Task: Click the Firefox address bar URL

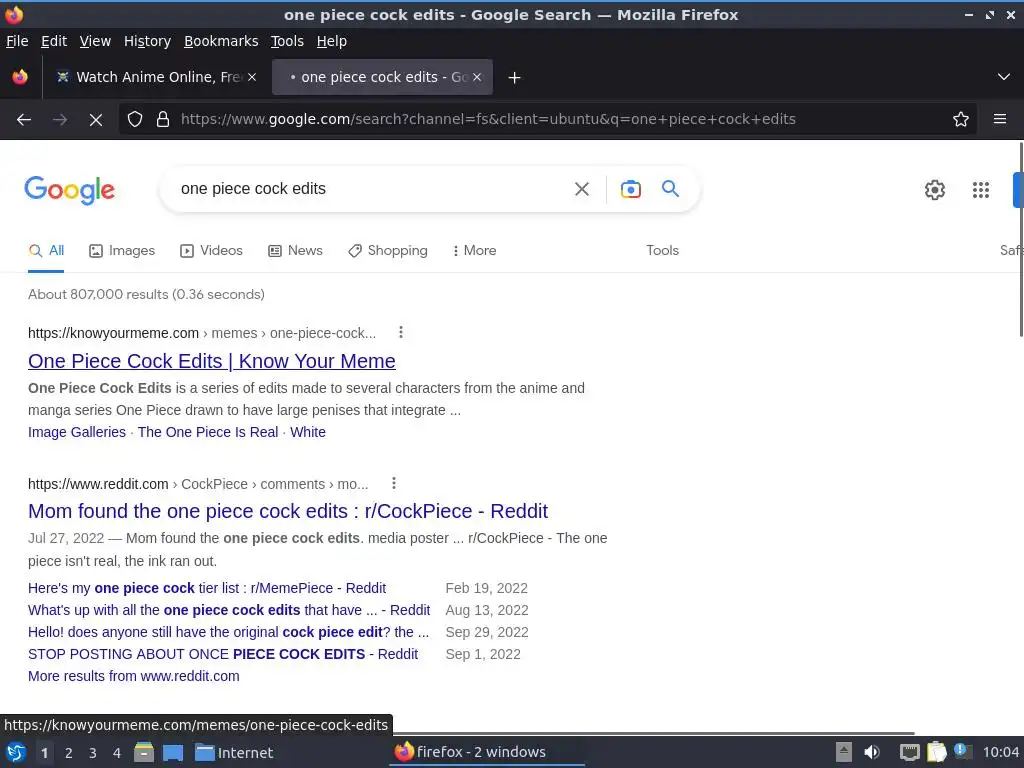Action: pos(488,120)
